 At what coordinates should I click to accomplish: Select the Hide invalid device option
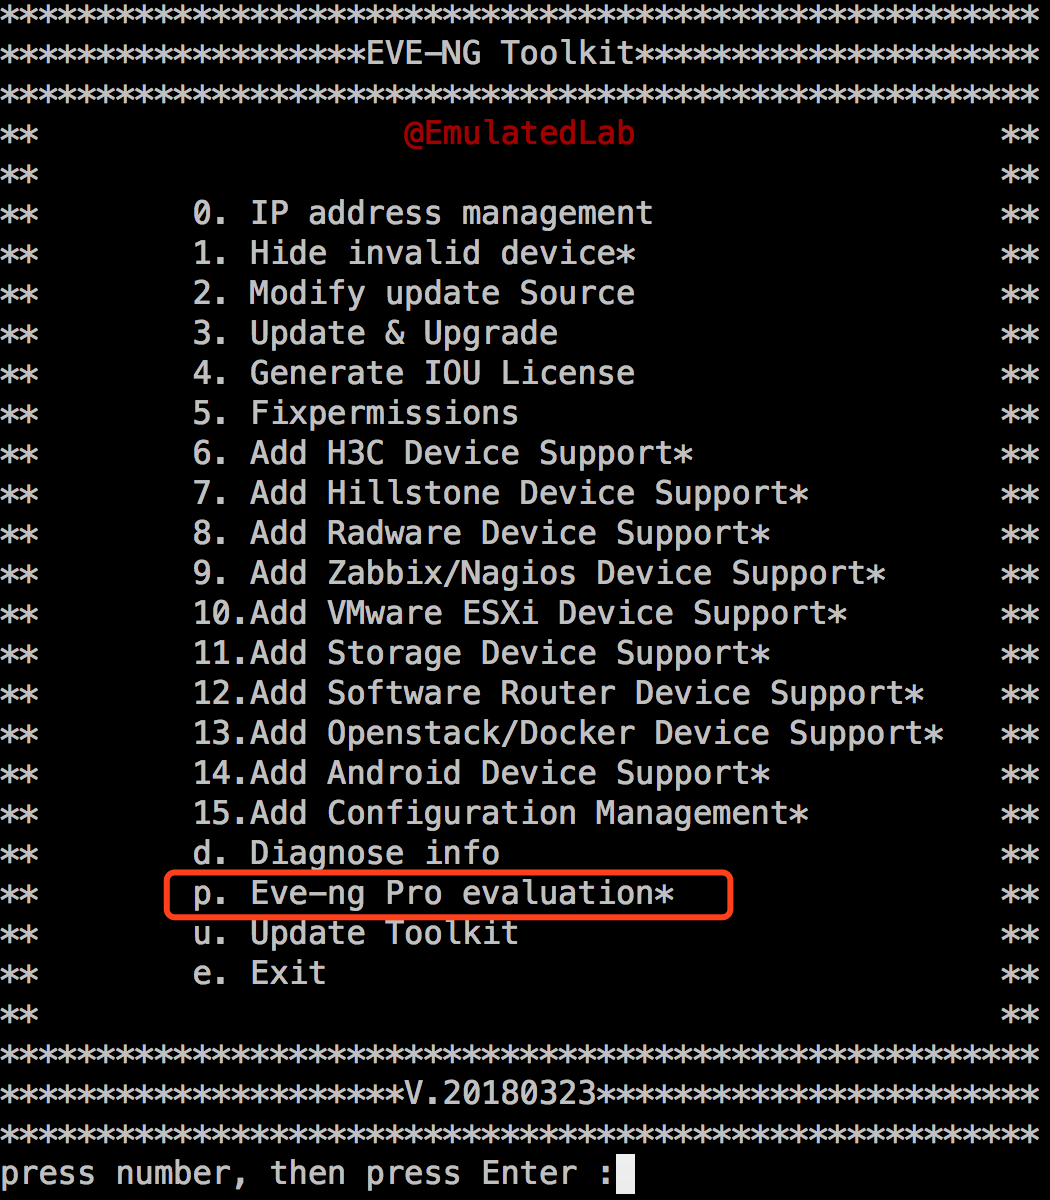coord(414,253)
